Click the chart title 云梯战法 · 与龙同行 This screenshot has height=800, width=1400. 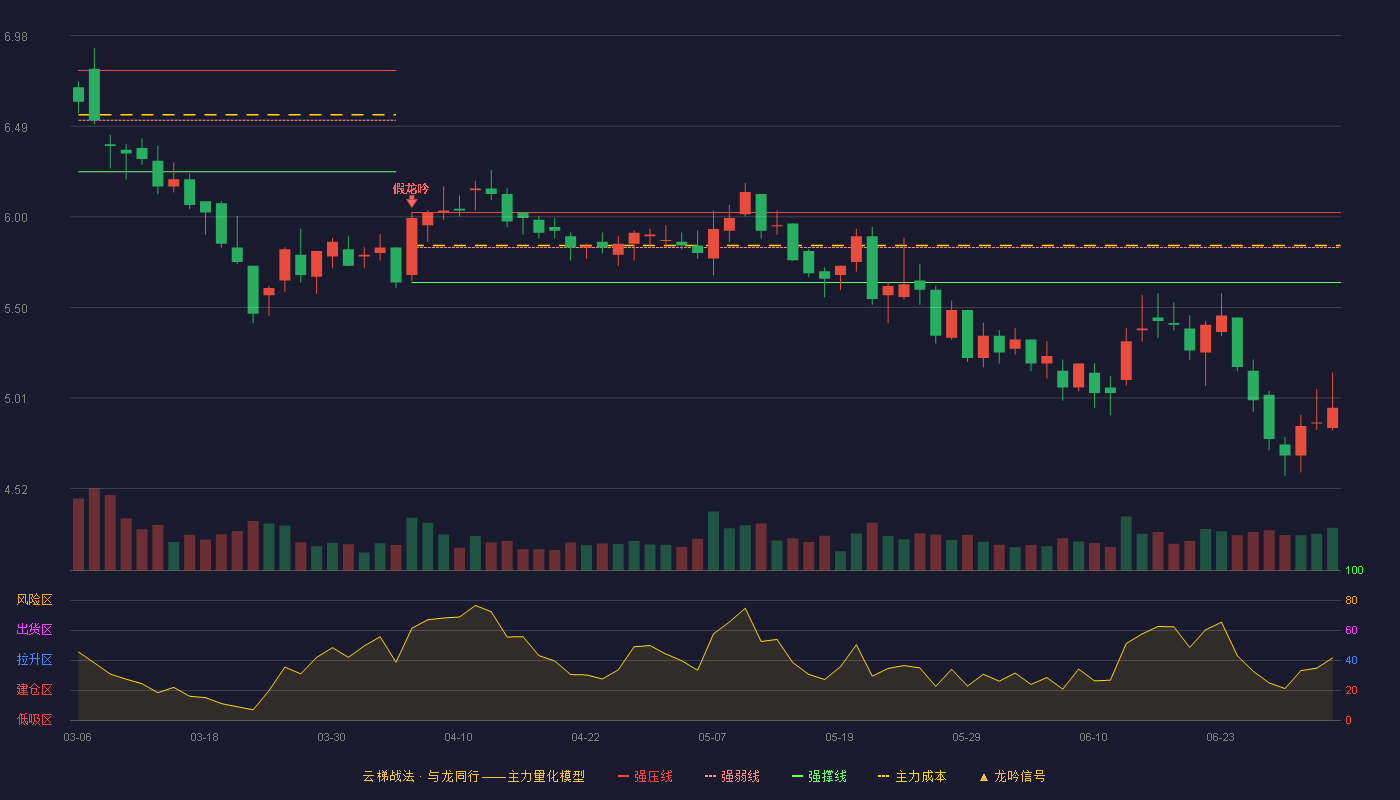click(x=421, y=776)
